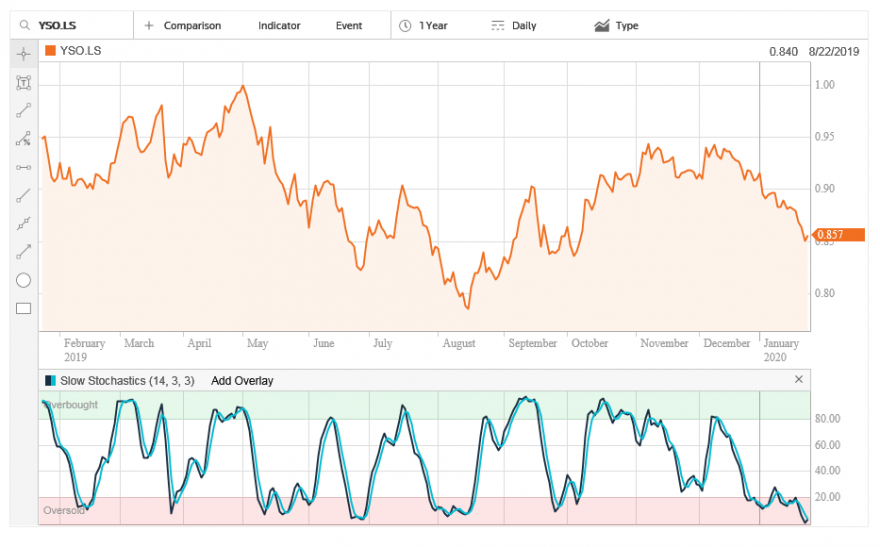Click the January 2020 axis label
Screen dimensions: 880x547
click(781, 350)
